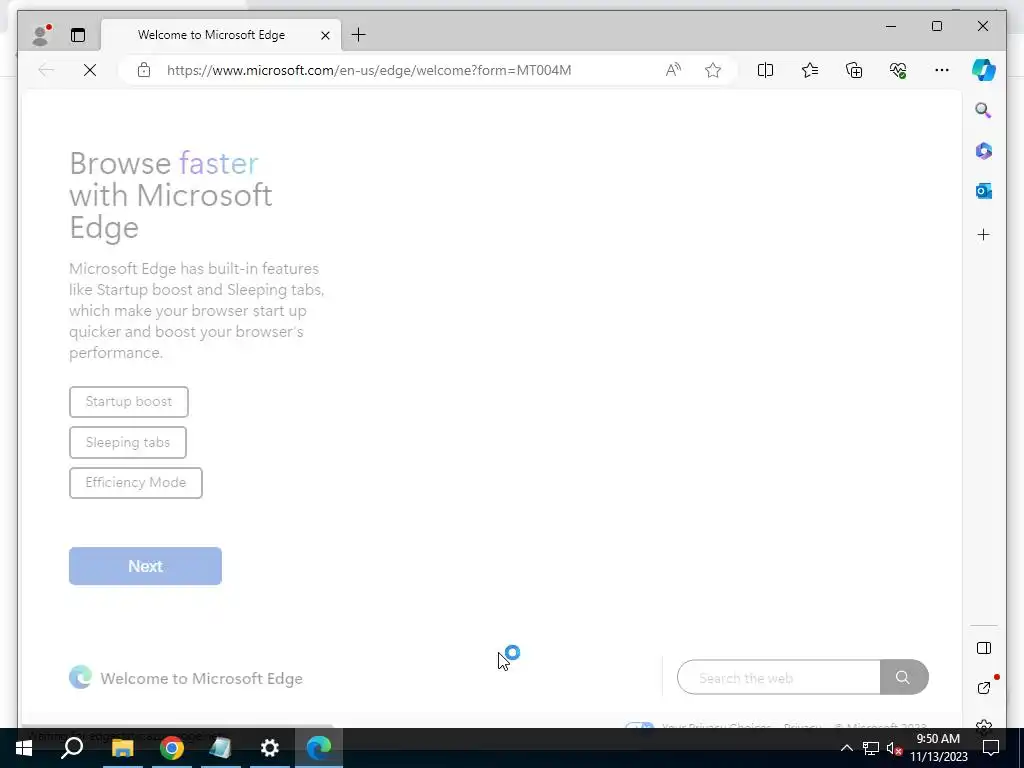Customize sidebar with plus icon

(984, 234)
